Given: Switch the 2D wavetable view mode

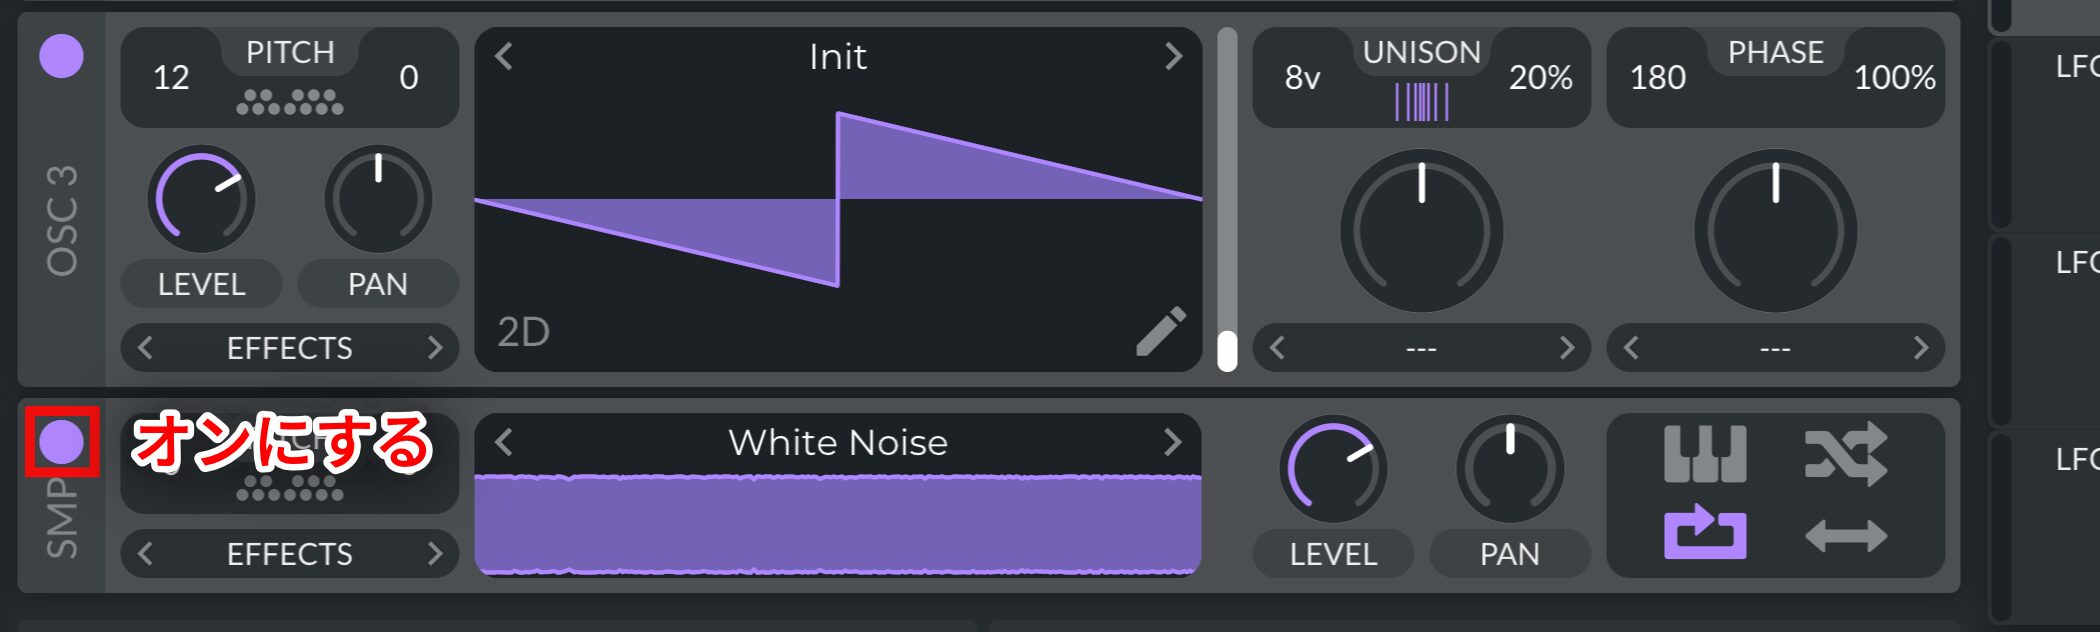Looking at the screenshot, I should [524, 332].
